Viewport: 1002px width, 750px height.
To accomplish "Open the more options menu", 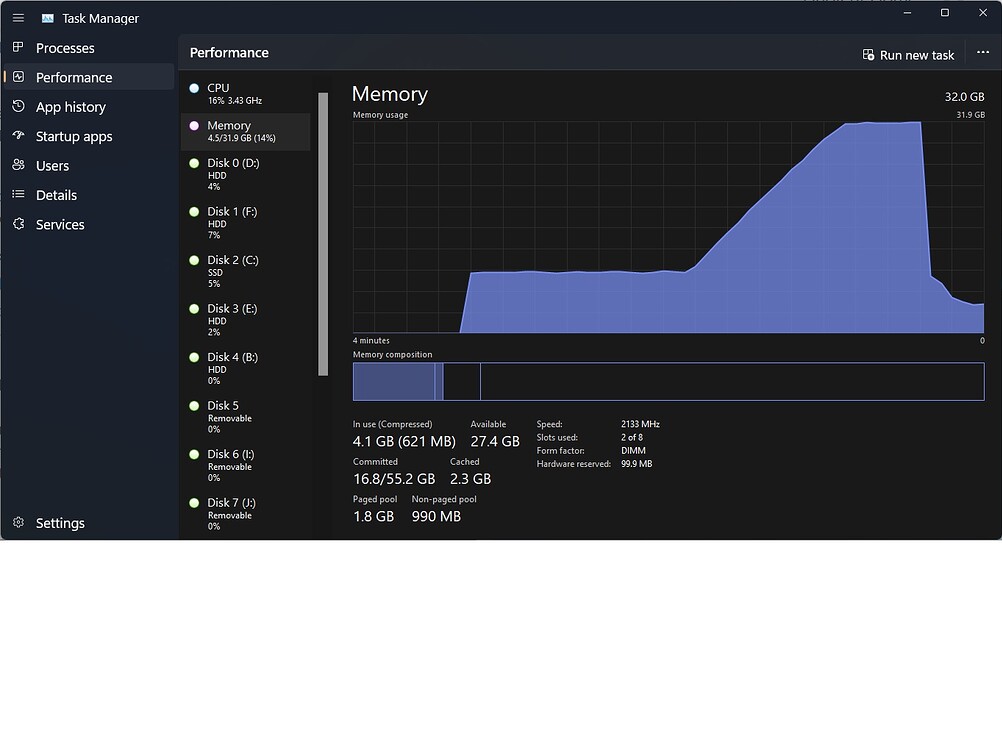I will click(x=982, y=54).
